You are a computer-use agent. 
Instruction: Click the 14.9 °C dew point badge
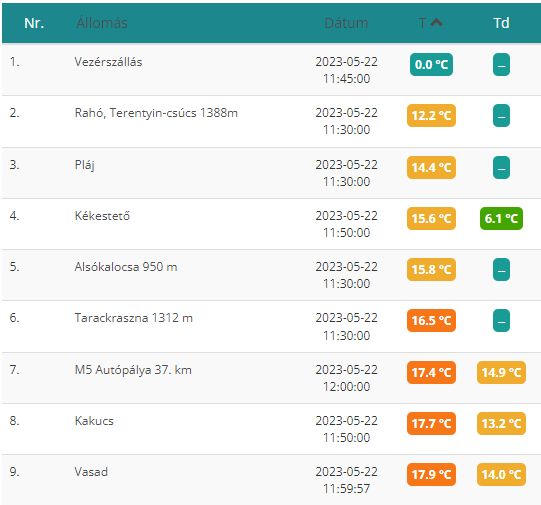[501, 373]
